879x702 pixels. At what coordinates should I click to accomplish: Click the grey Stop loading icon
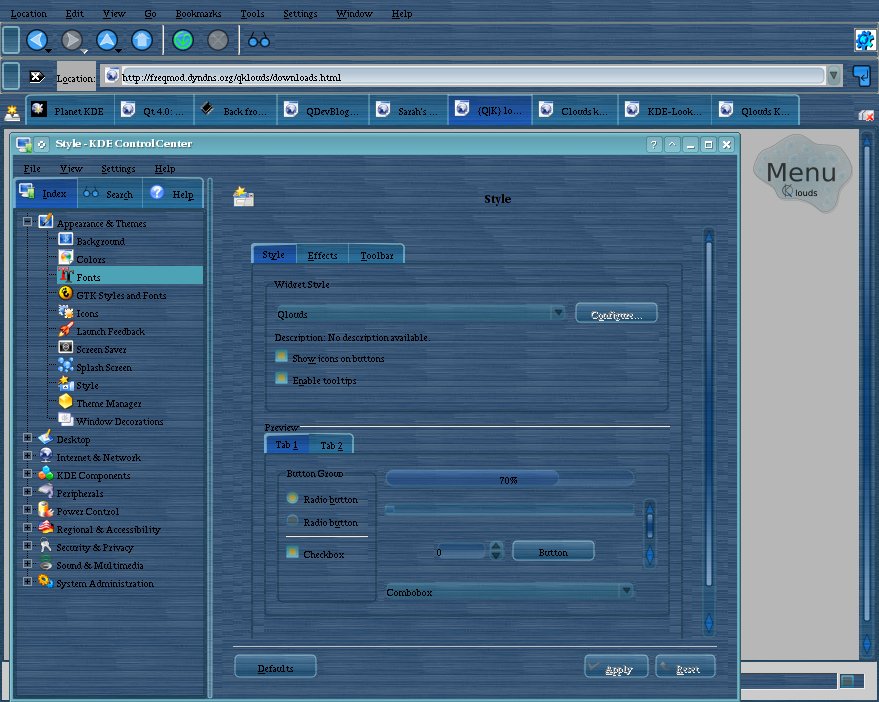pos(218,40)
